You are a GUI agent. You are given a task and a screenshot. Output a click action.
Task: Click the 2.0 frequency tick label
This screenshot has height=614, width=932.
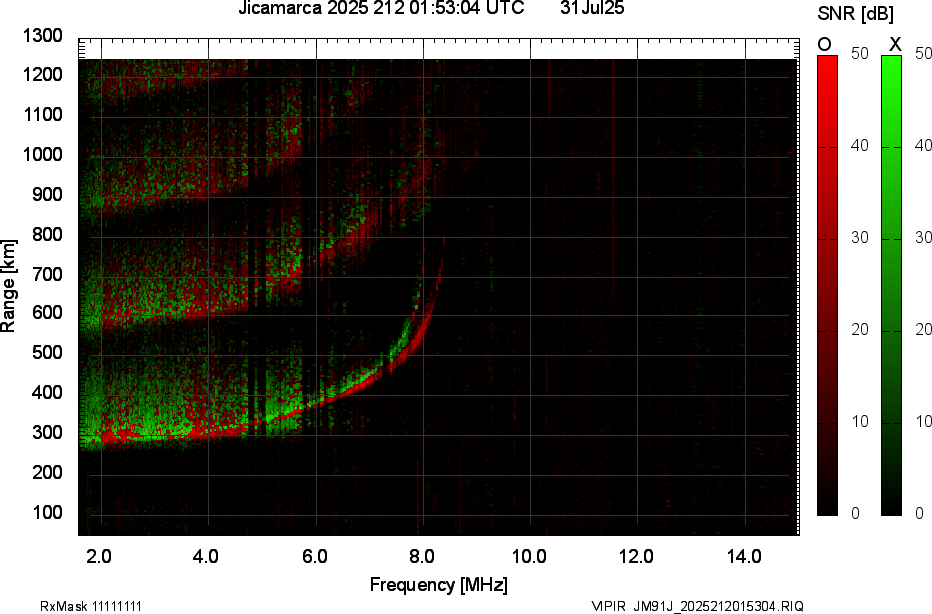[x=99, y=556]
